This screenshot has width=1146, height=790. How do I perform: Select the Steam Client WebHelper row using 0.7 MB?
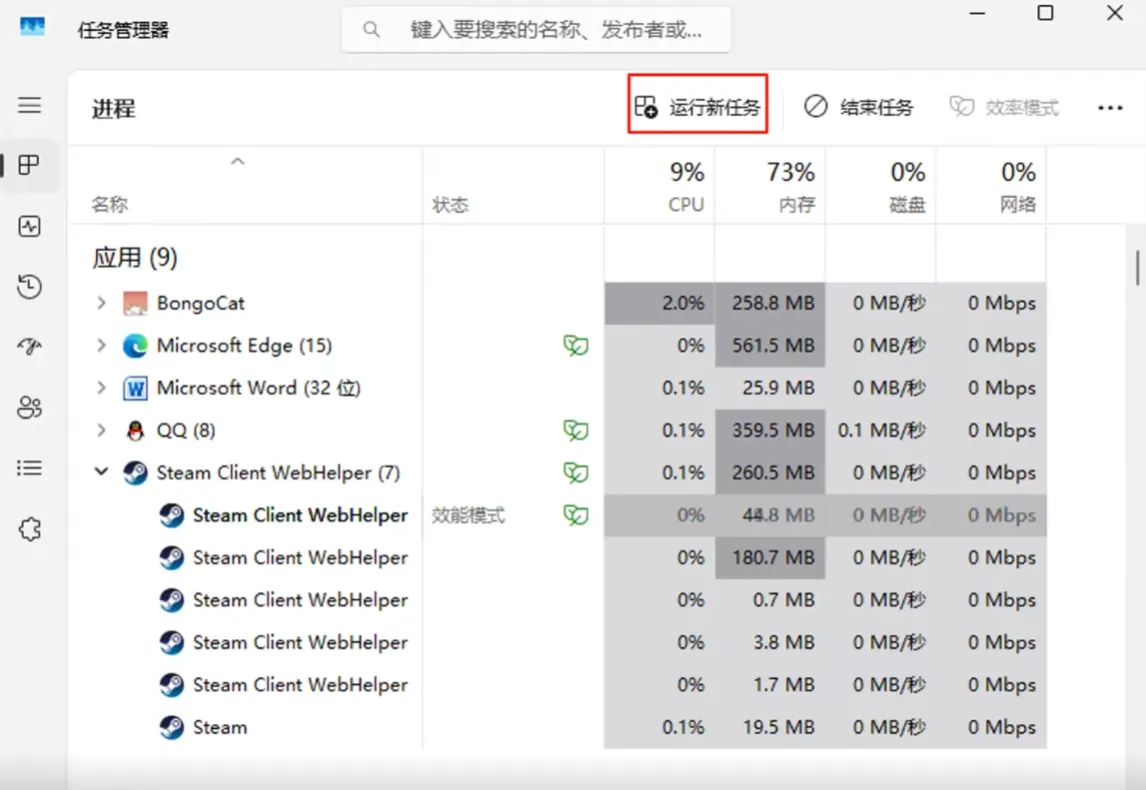pos(557,600)
